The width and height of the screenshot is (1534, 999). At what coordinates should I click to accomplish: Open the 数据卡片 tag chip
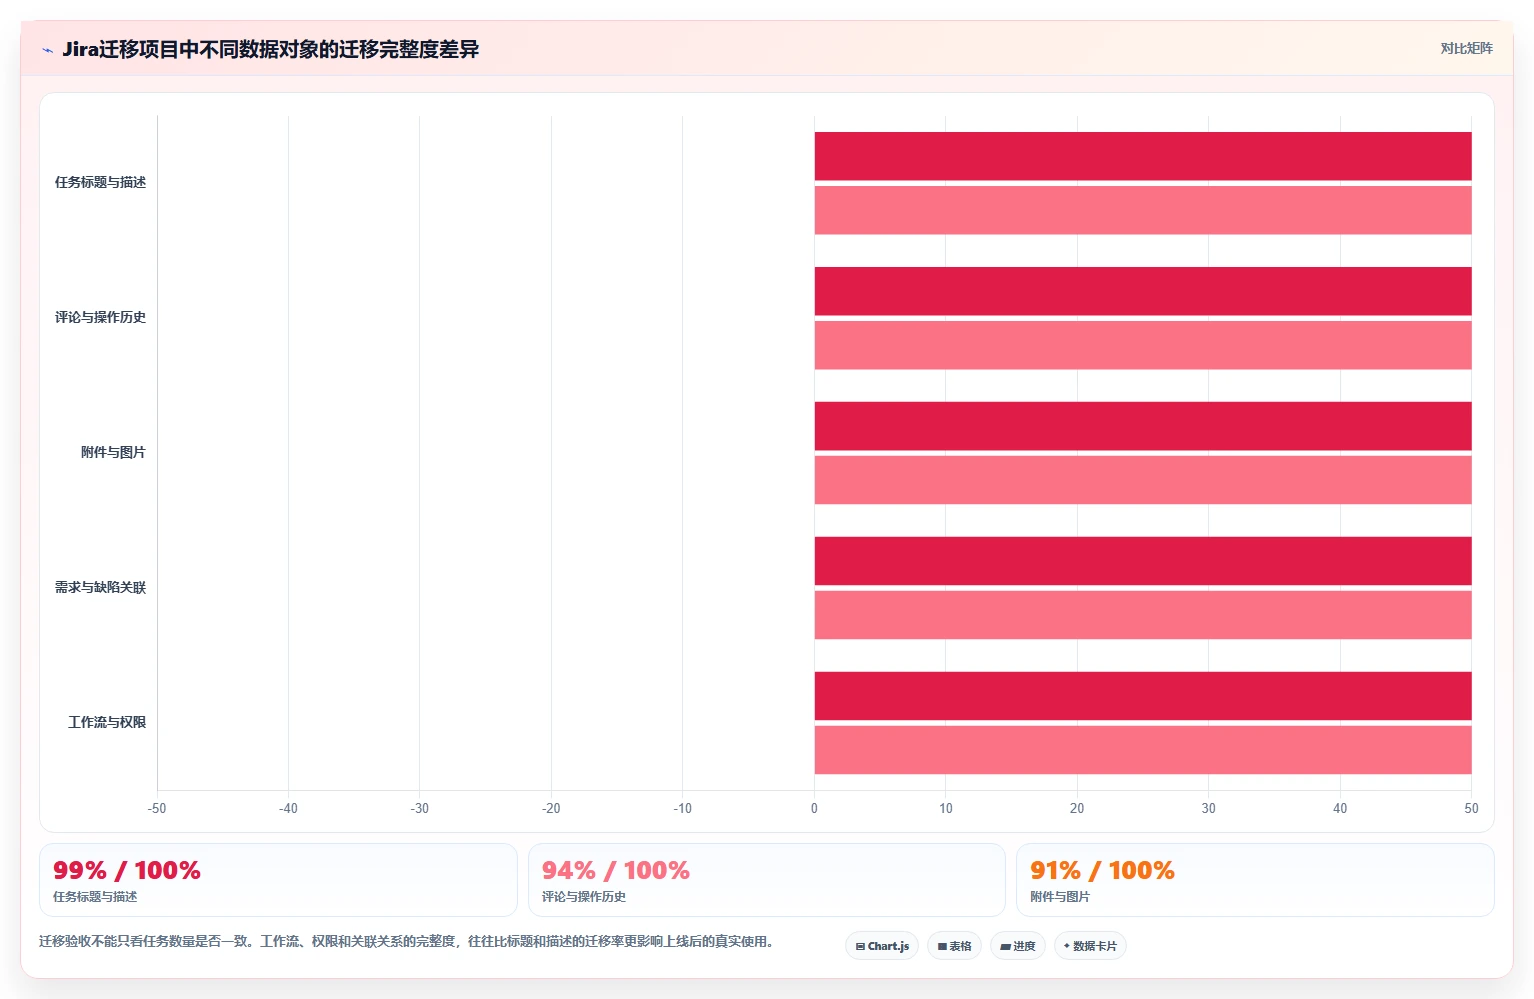click(x=1090, y=946)
